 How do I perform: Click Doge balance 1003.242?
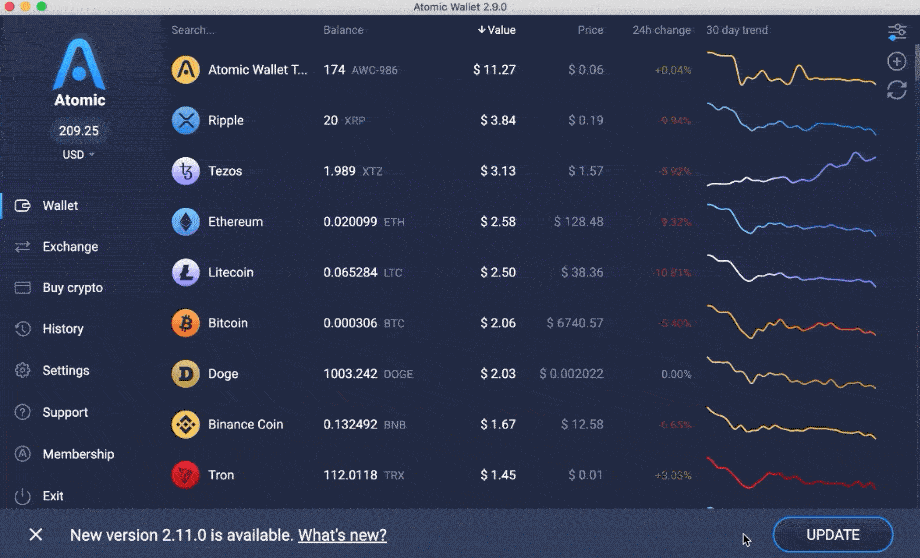350,374
